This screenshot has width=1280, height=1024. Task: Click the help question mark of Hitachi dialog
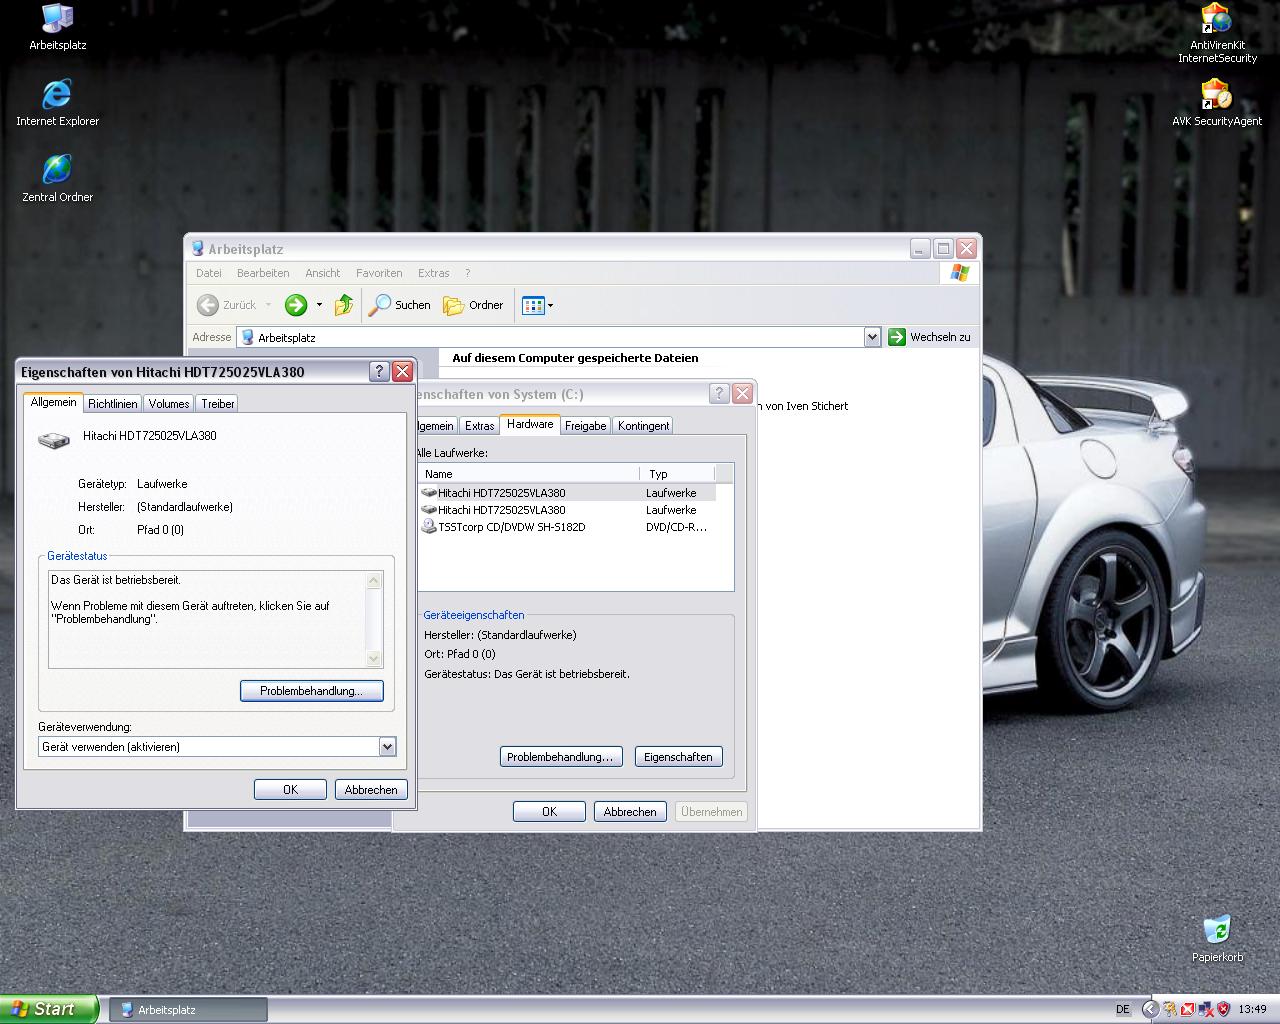coord(379,371)
